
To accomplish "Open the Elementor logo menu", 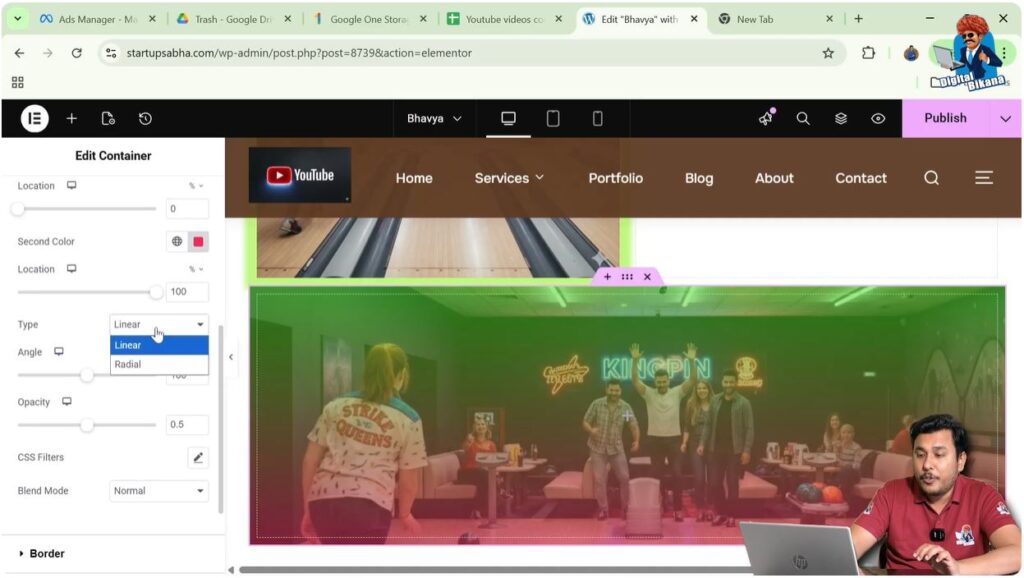I will tap(34, 118).
